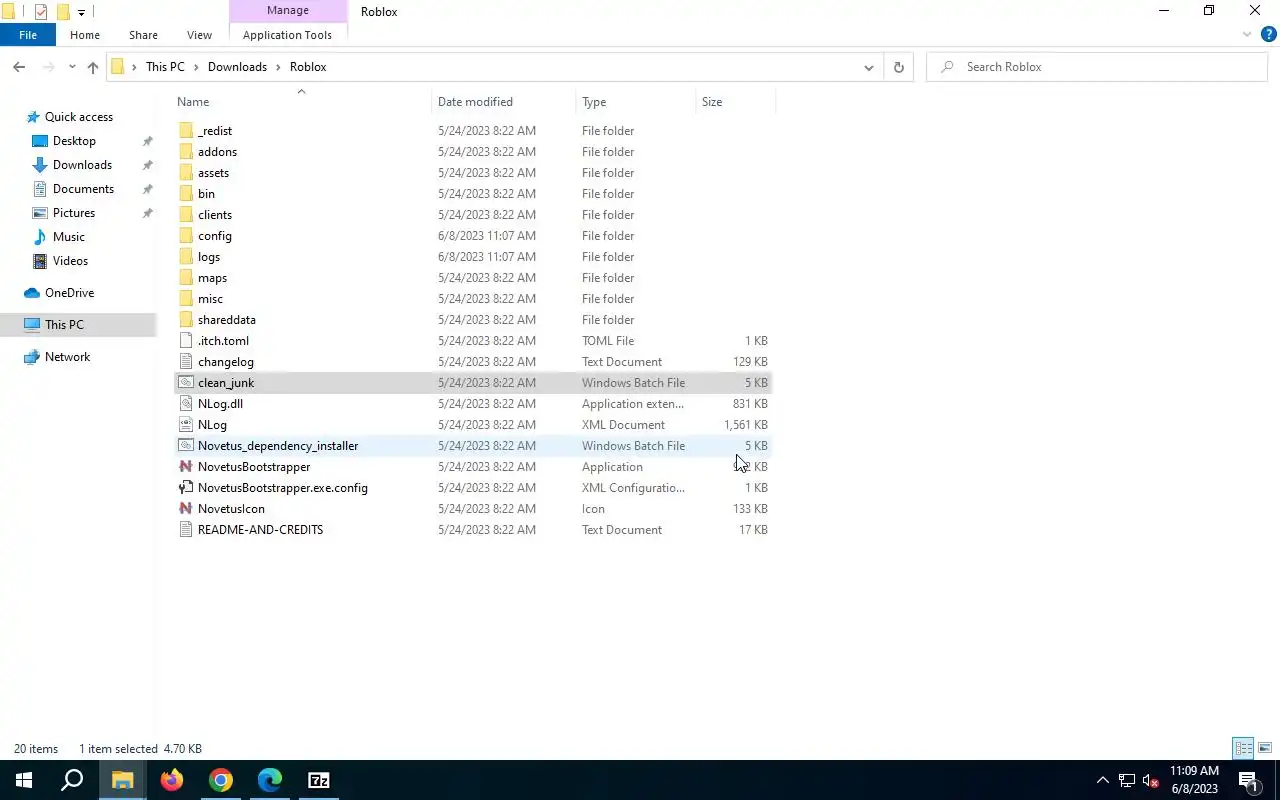Expand the This PC breadcrumb chevron
Image resolution: width=1280 pixels, height=800 pixels.
click(196, 67)
